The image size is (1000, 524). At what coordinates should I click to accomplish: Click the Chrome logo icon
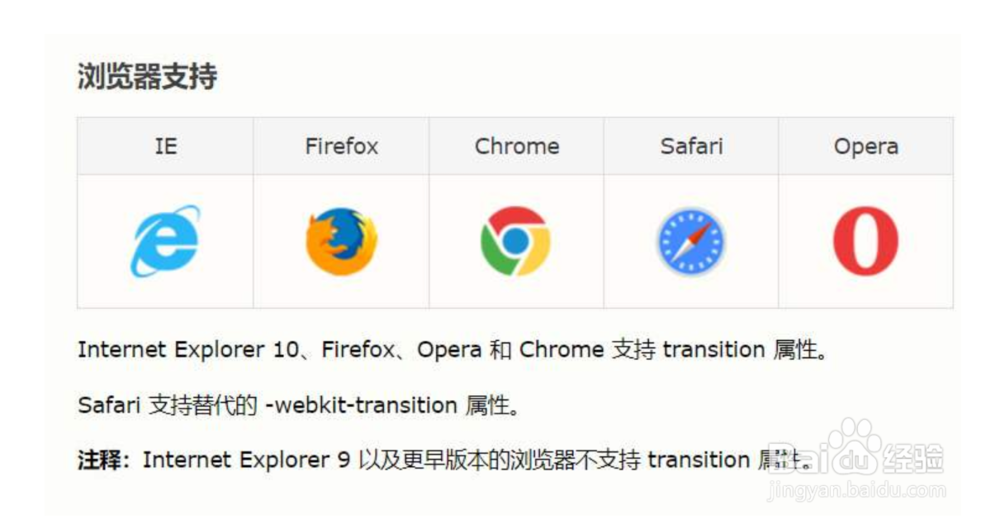pyautogui.click(x=516, y=241)
